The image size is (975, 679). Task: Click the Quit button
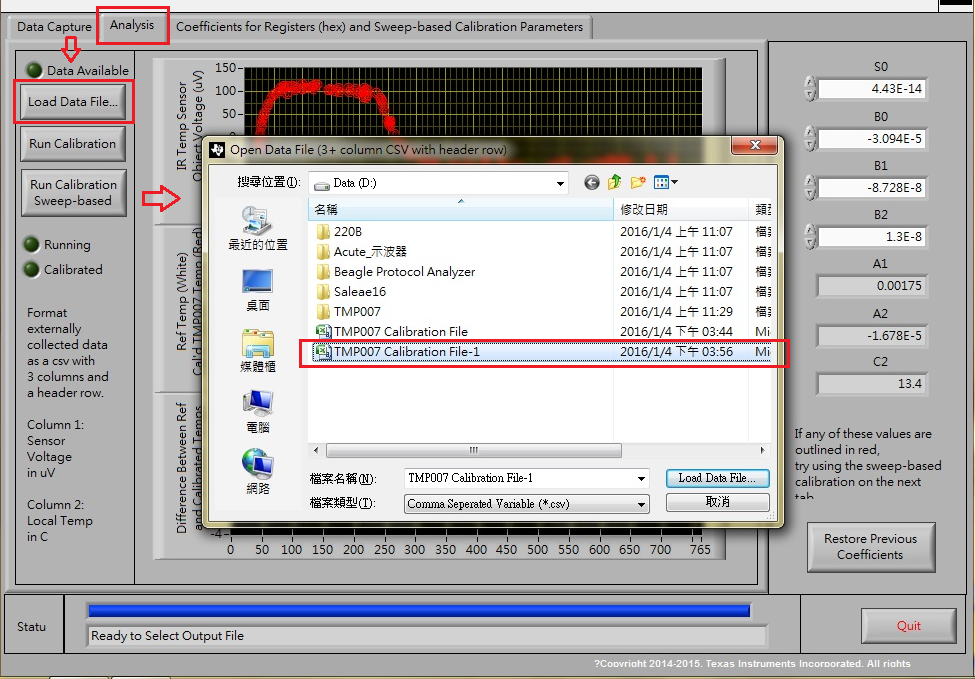point(908,626)
